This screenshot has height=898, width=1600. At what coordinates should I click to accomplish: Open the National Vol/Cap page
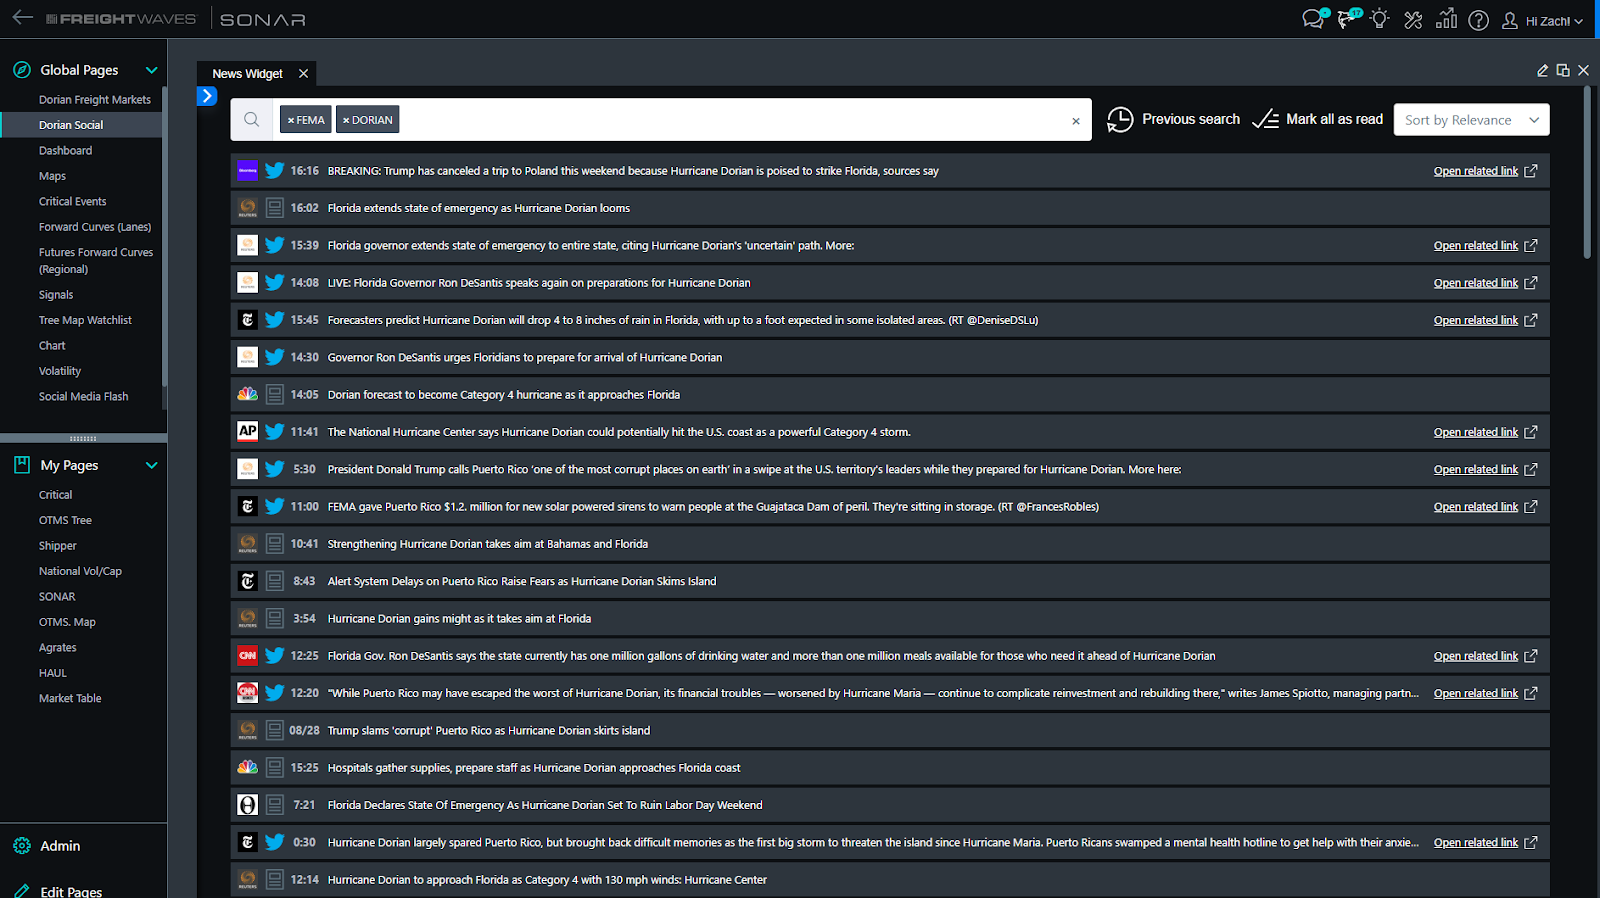(x=80, y=572)
